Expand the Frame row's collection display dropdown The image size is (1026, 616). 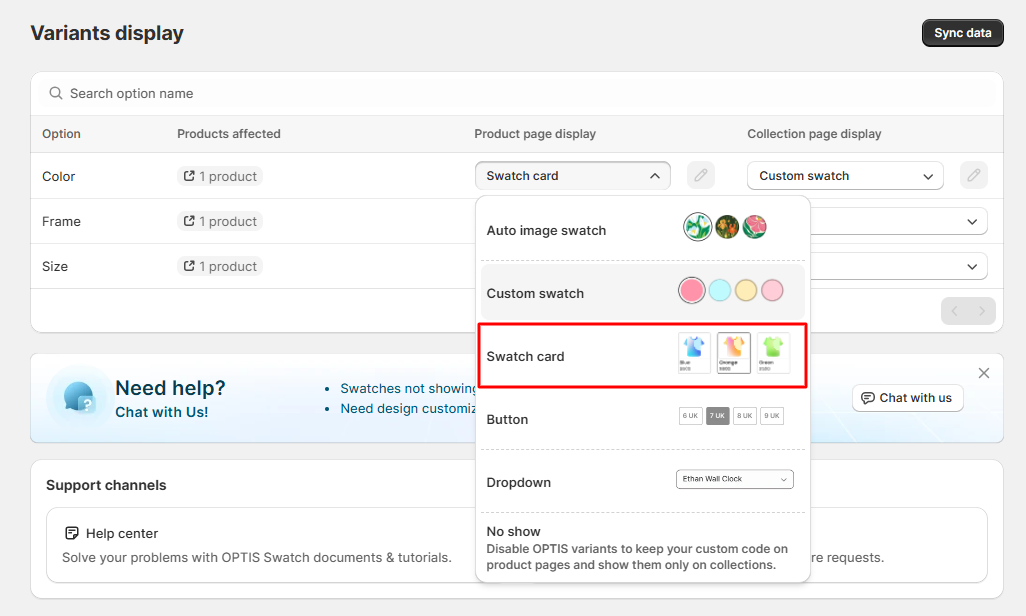[x=899, y=221]
